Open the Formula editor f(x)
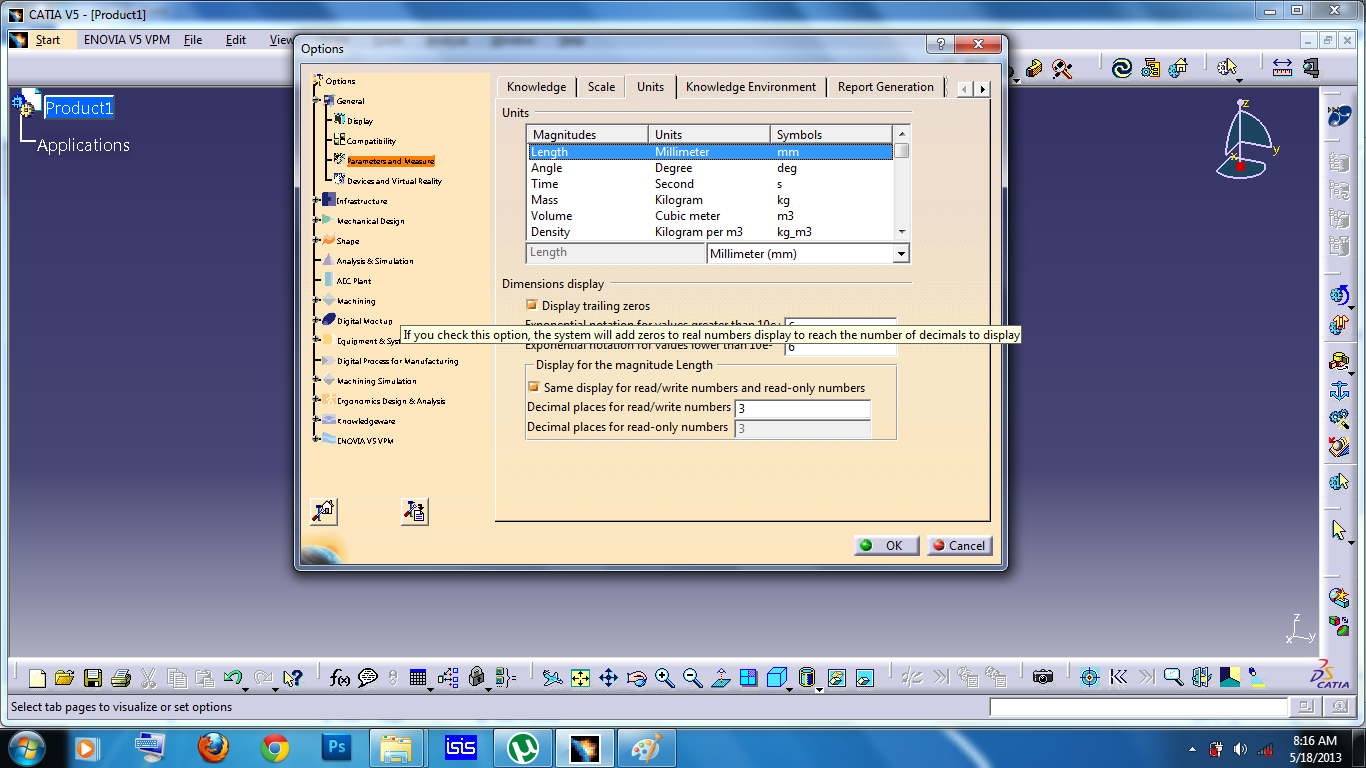Screen dimensions: 1366x768 [x=338, y=677]
